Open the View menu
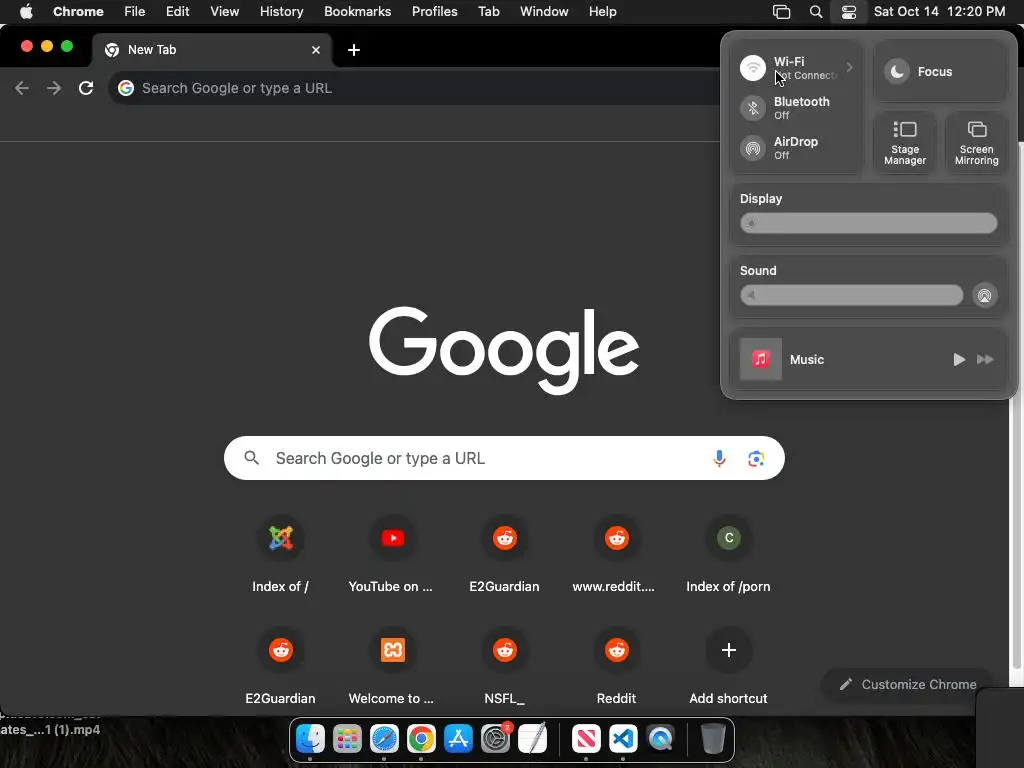This screenshot has height=768, width=1024. click(x=224, y=12)
